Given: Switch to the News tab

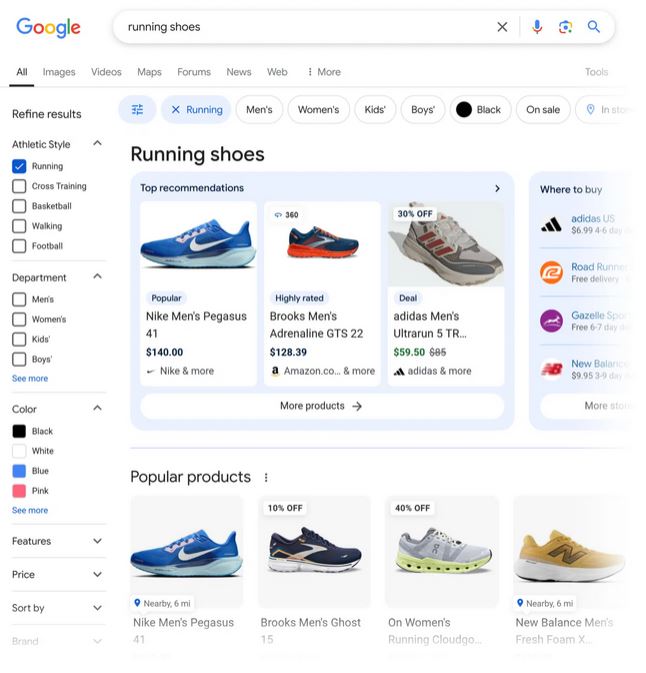Looking at the screenshot, I should (x=239, y=72).
